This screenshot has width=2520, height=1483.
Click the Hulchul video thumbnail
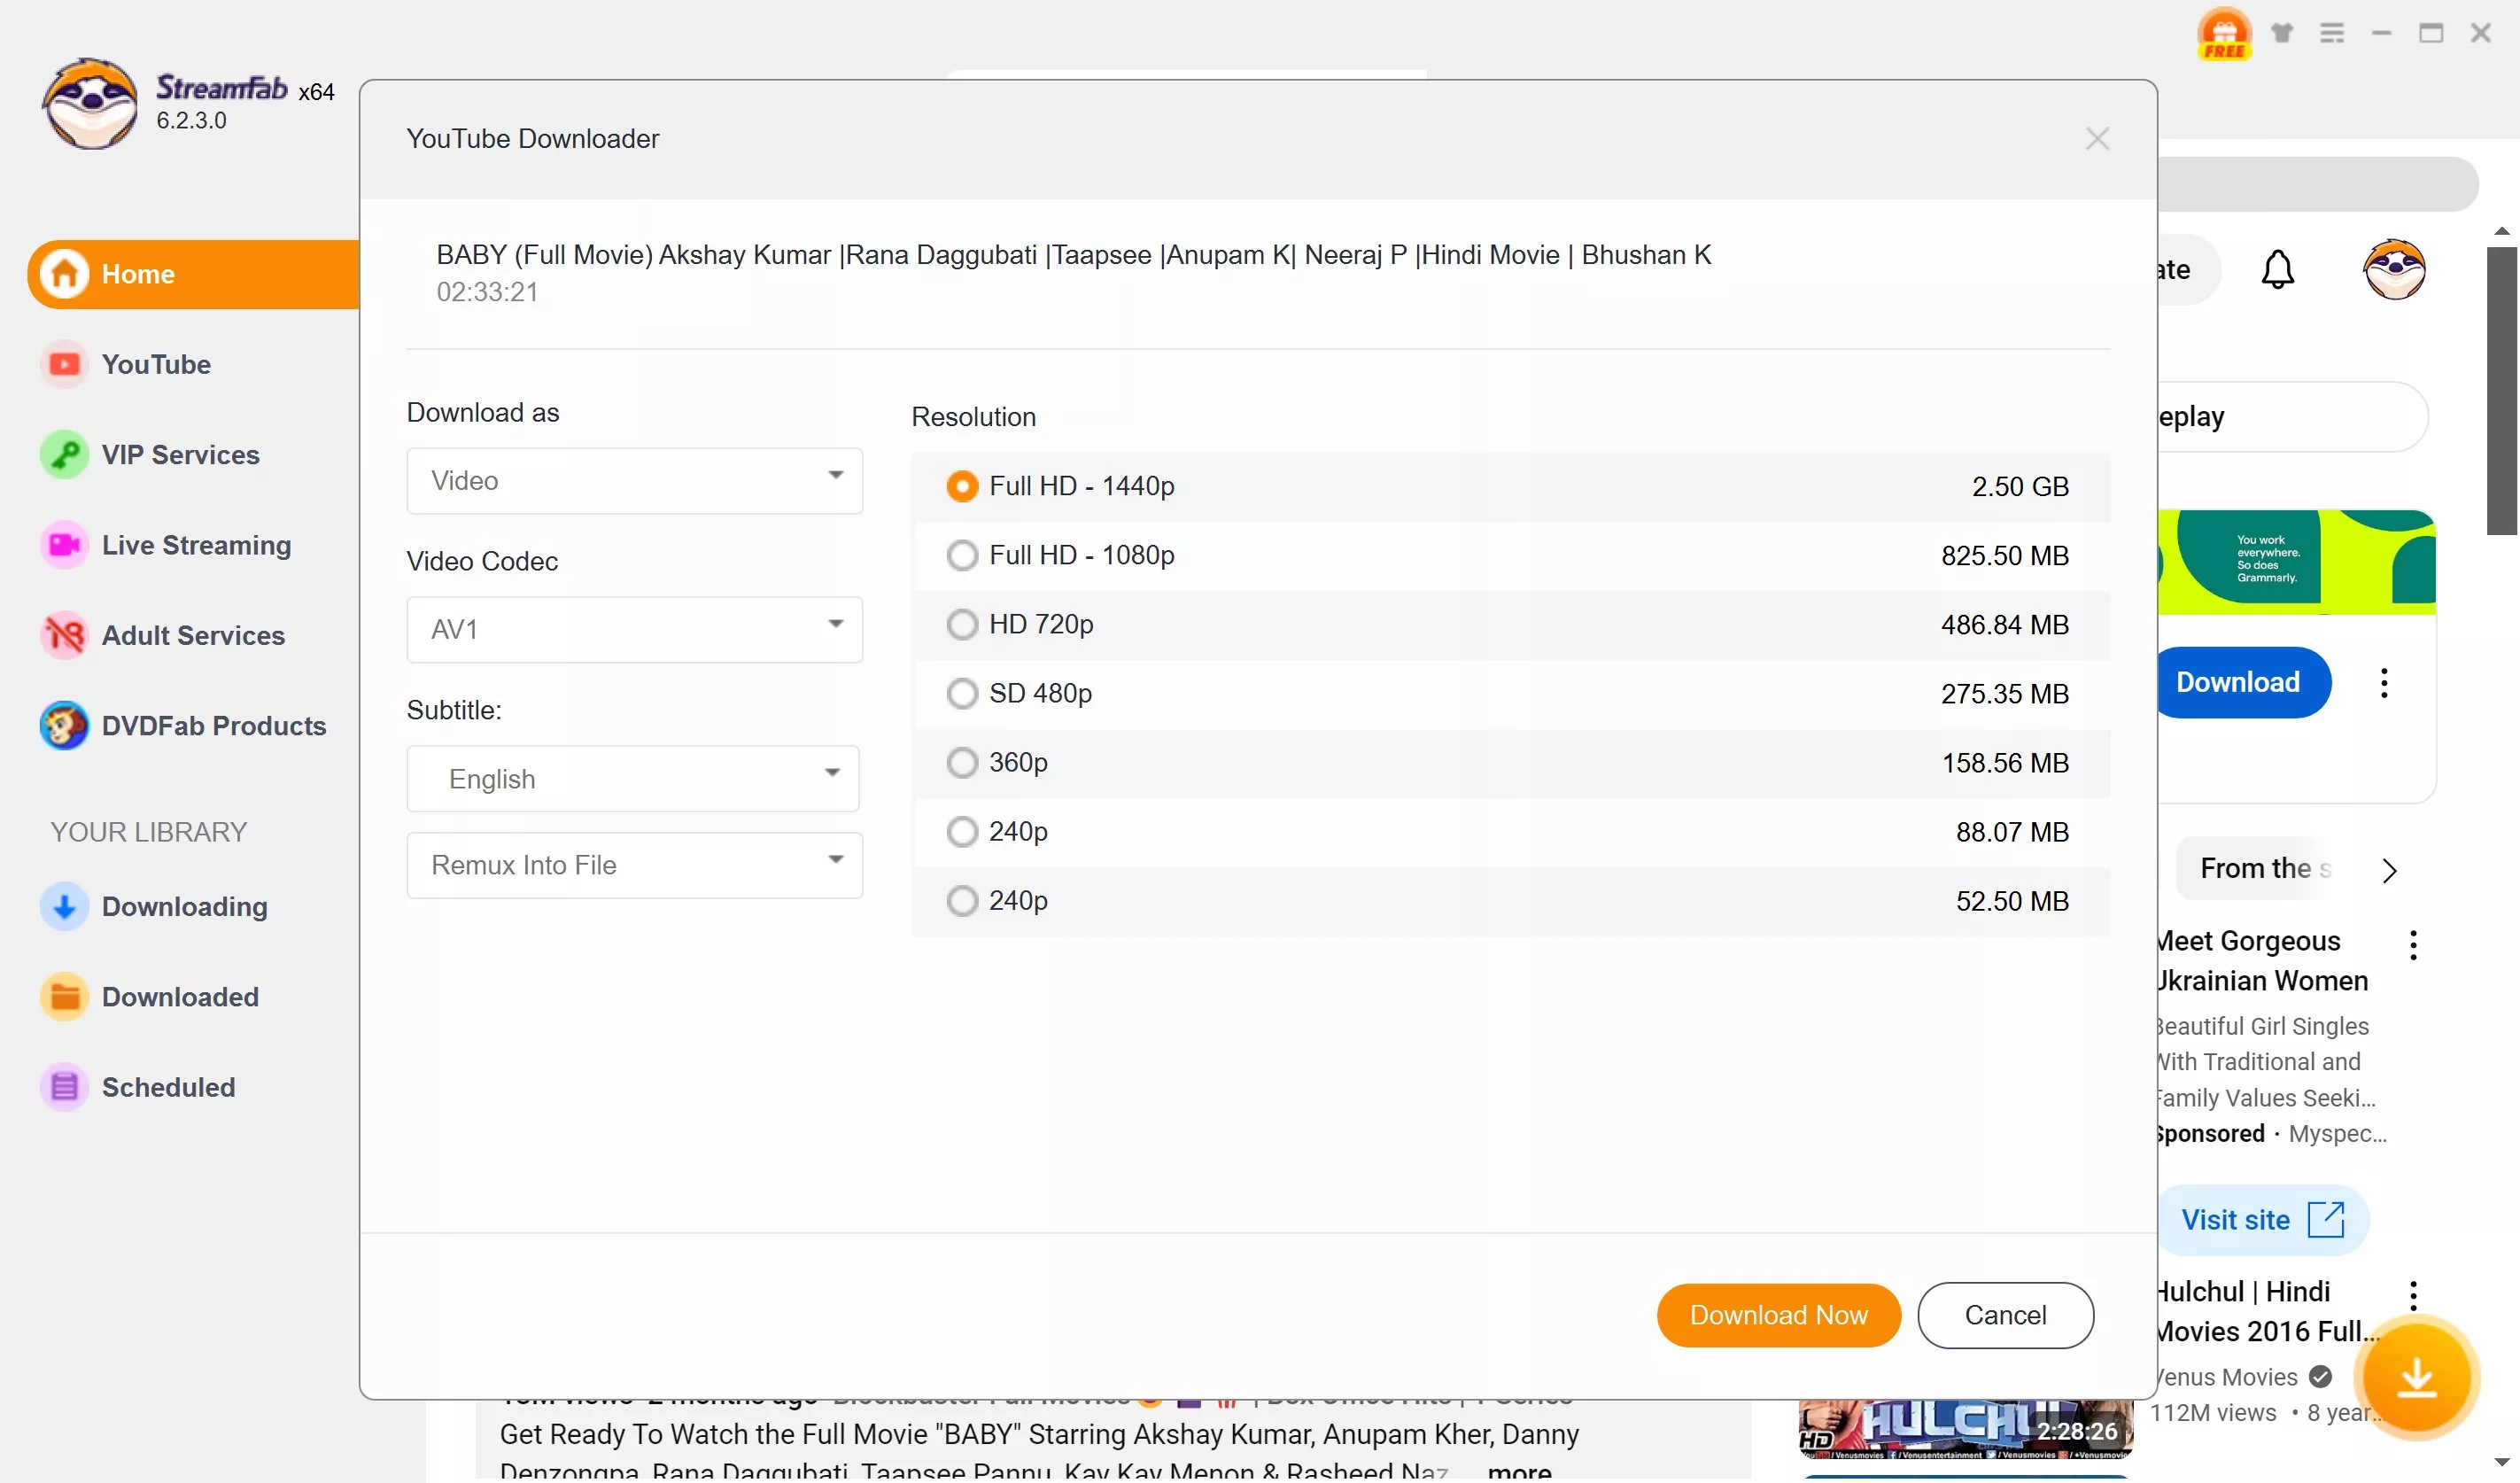(x=1965, y=1428)
